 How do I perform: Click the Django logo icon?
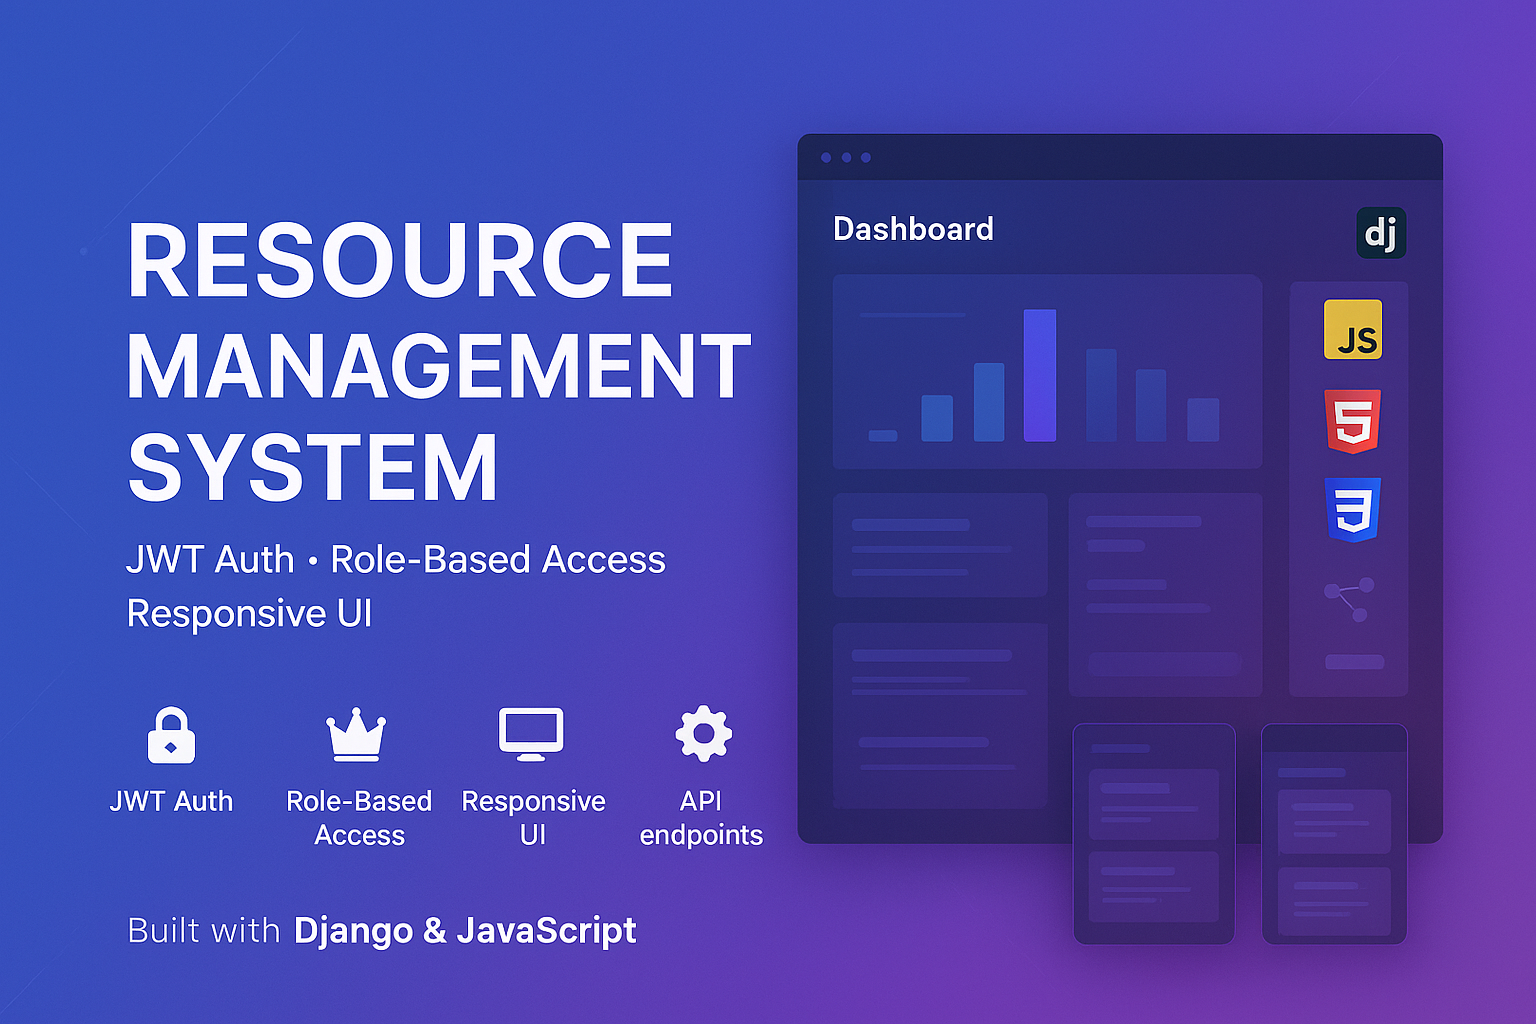click(x=1383, y=232)
